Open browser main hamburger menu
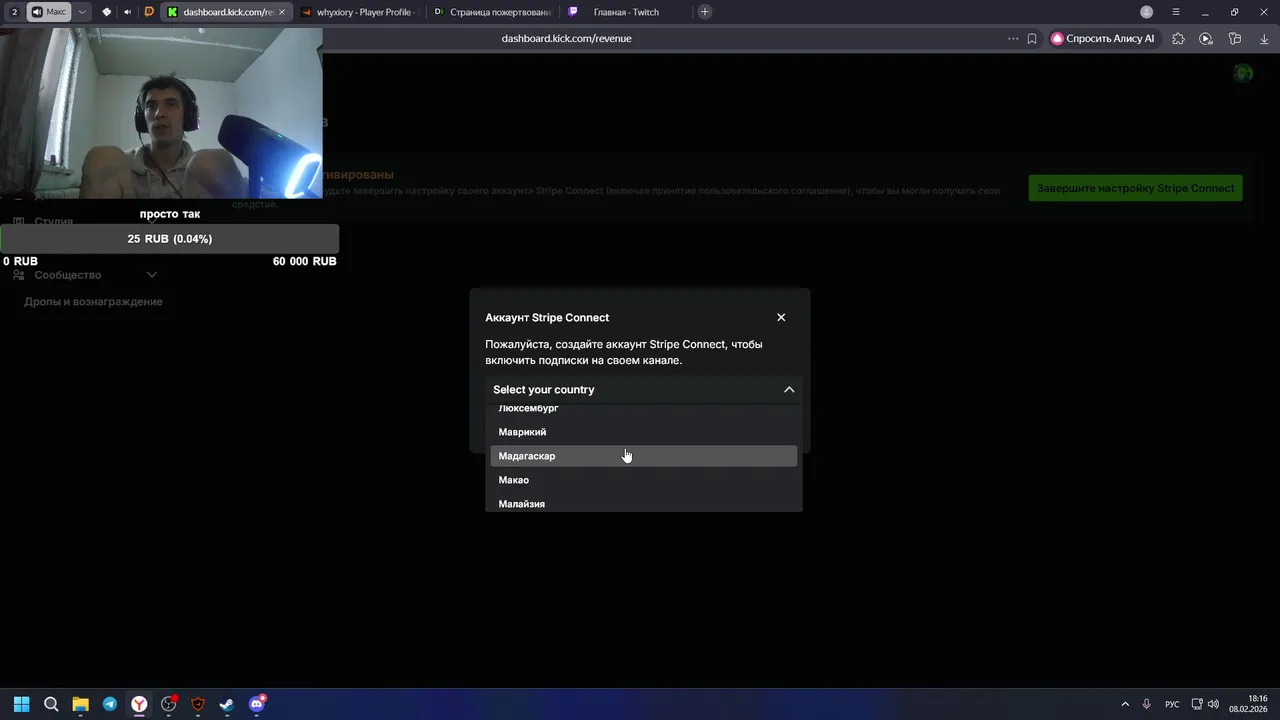The height and width of the screenshot is (720, 1280). (x=1176, y=12)
